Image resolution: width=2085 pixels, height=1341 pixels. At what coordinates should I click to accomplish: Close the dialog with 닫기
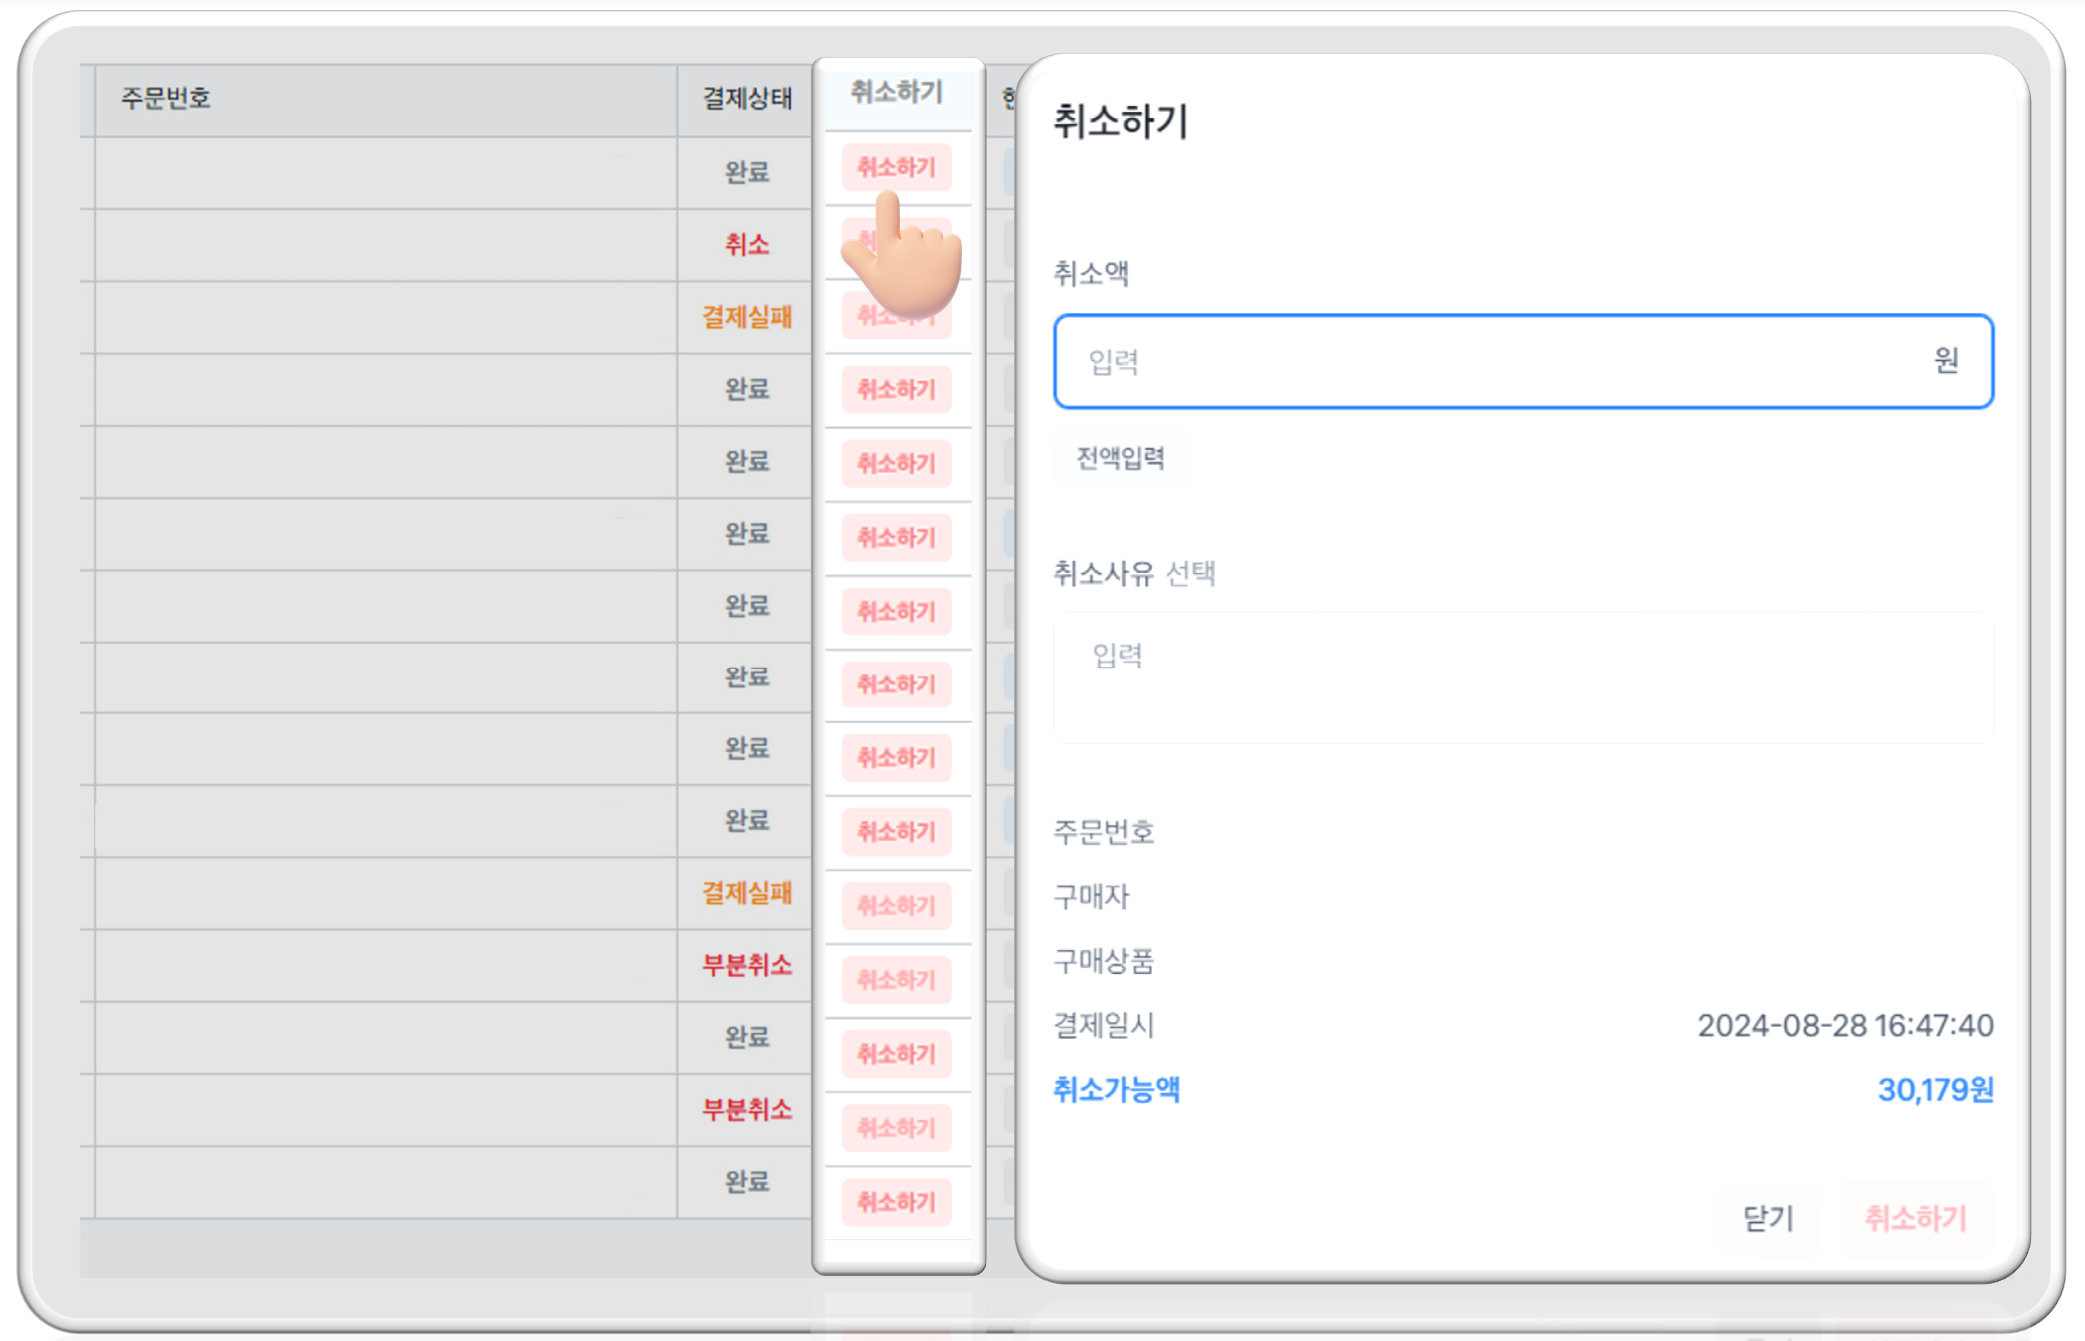tap(1768, 1218)
